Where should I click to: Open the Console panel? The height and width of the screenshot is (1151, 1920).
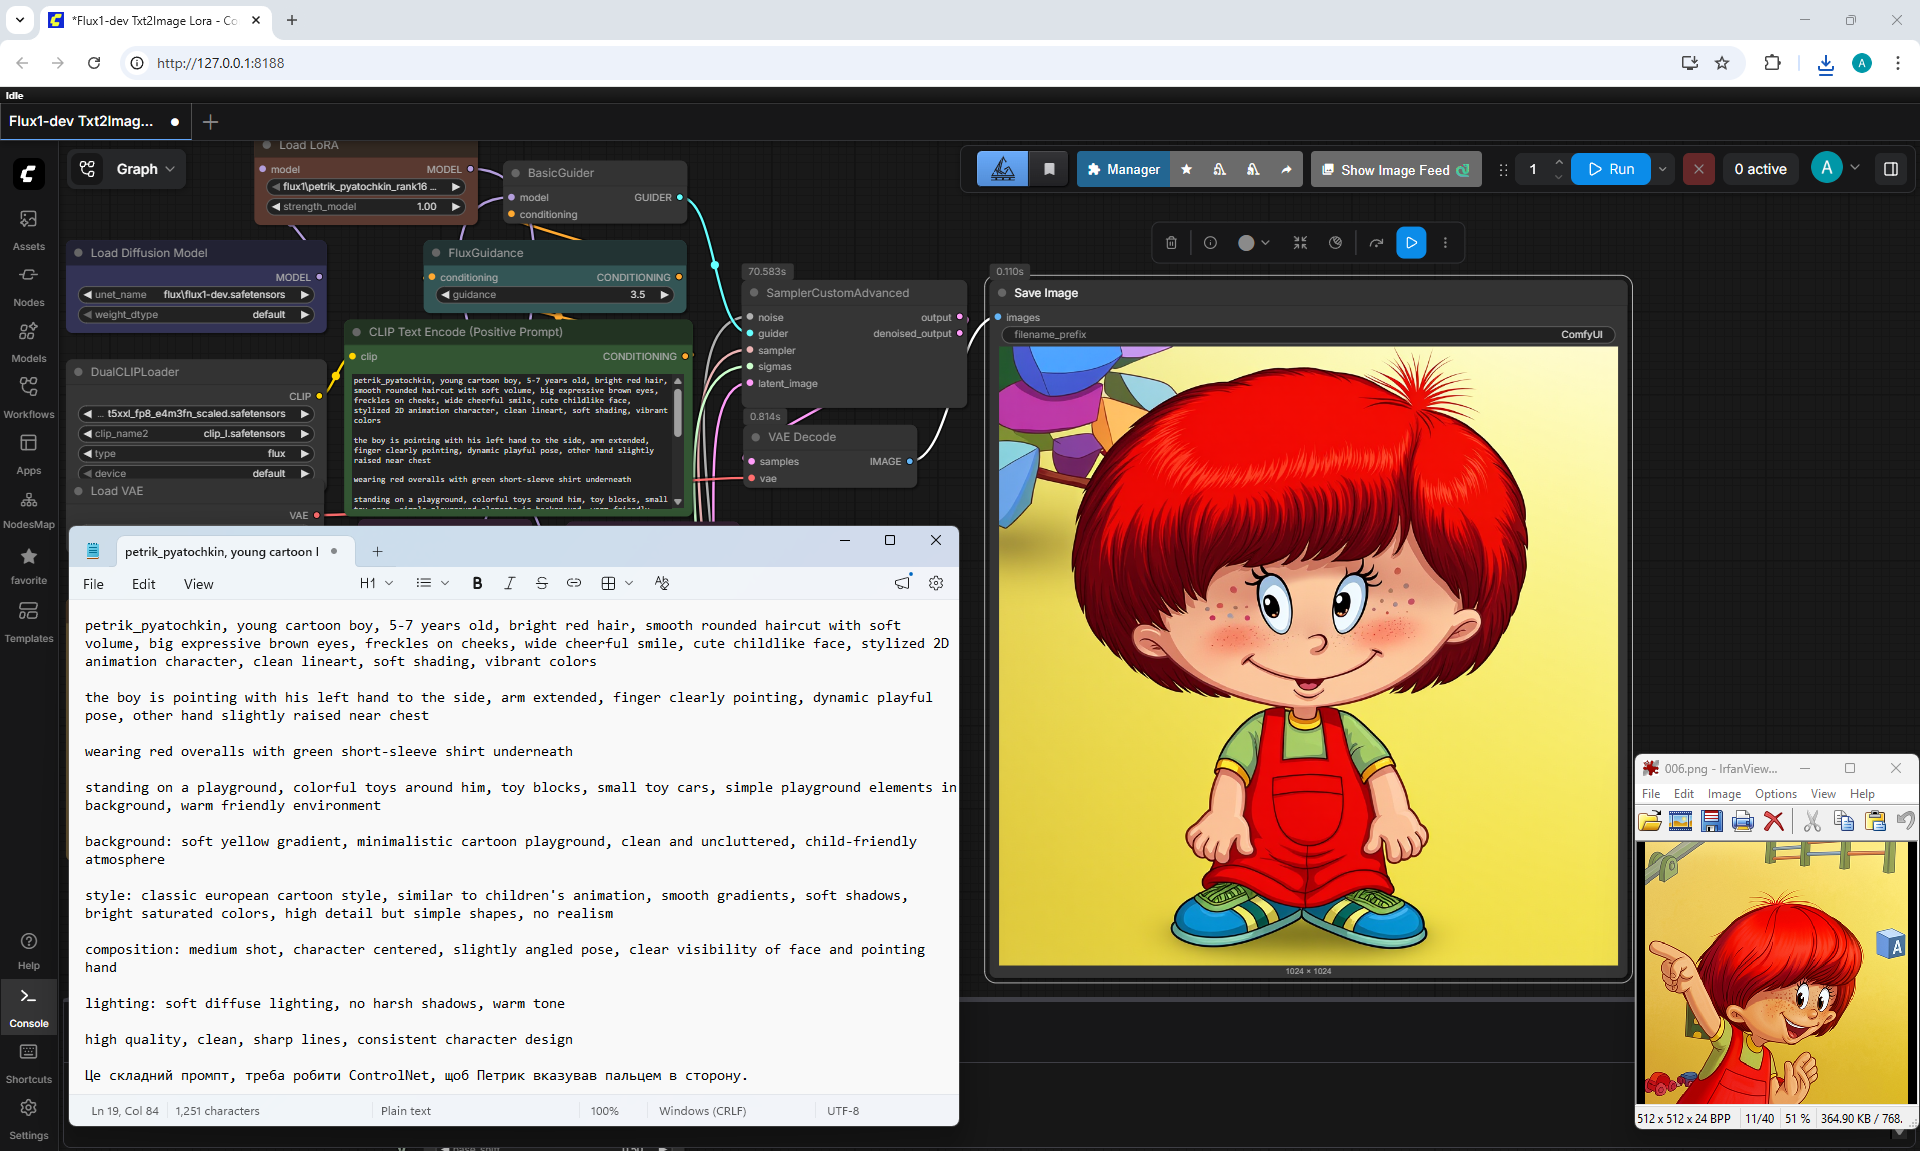click(28, 1007)
